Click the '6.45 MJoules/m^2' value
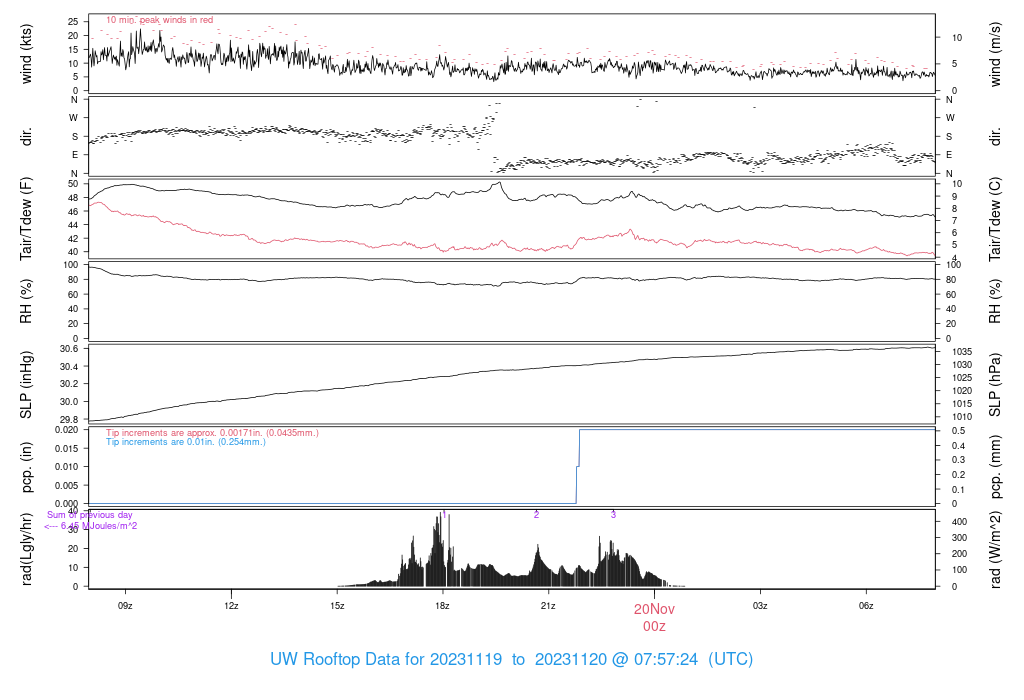The height and width of the screenshot is (700, 1024). pyautogui.click(x=99, y=526)
